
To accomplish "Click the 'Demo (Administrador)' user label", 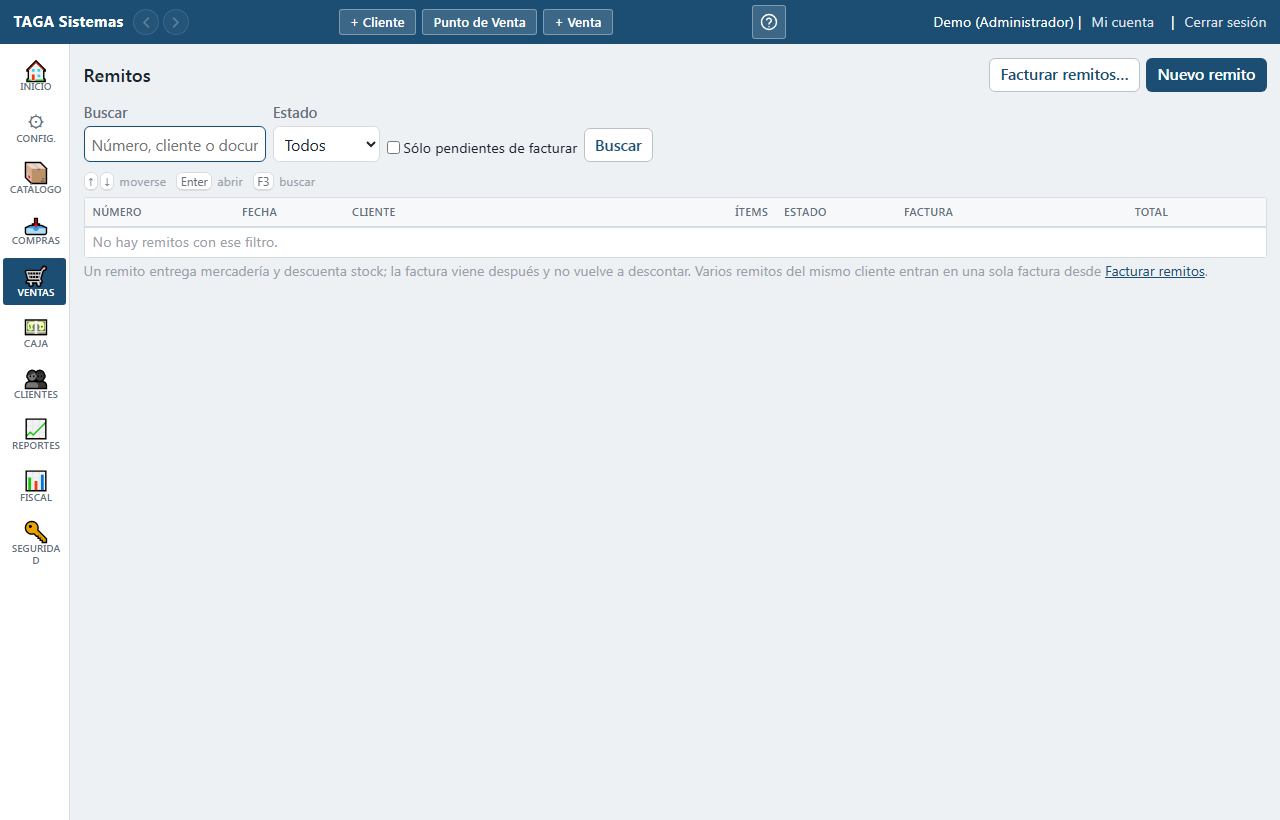I will point(1003,22).
